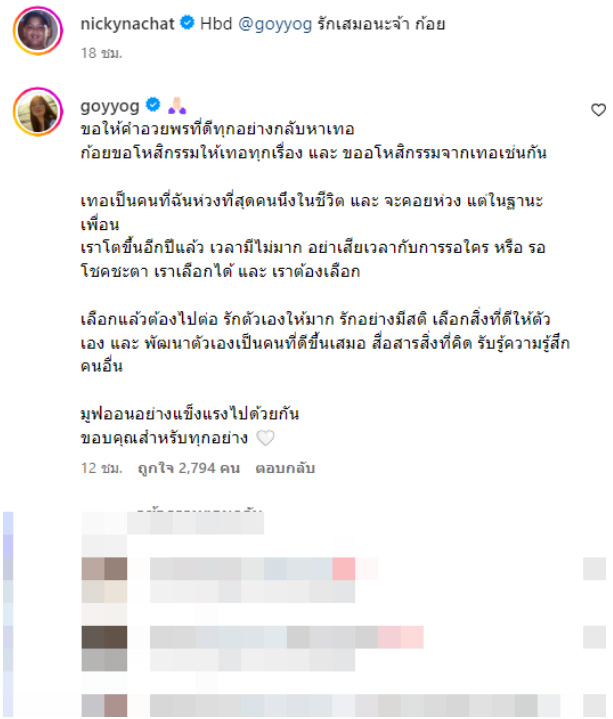View the "ถูกใจ 2,794 คน" likes list
613x719 pixels.
click(189, 468)
